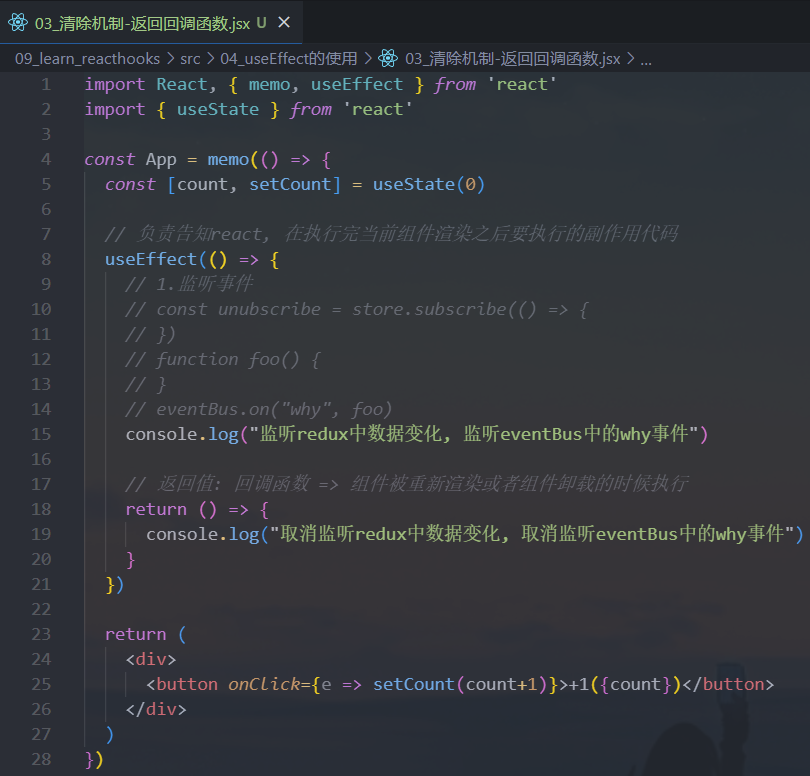
Task: Click the React file icon in breadcrumb
Action: click(388, 58)
